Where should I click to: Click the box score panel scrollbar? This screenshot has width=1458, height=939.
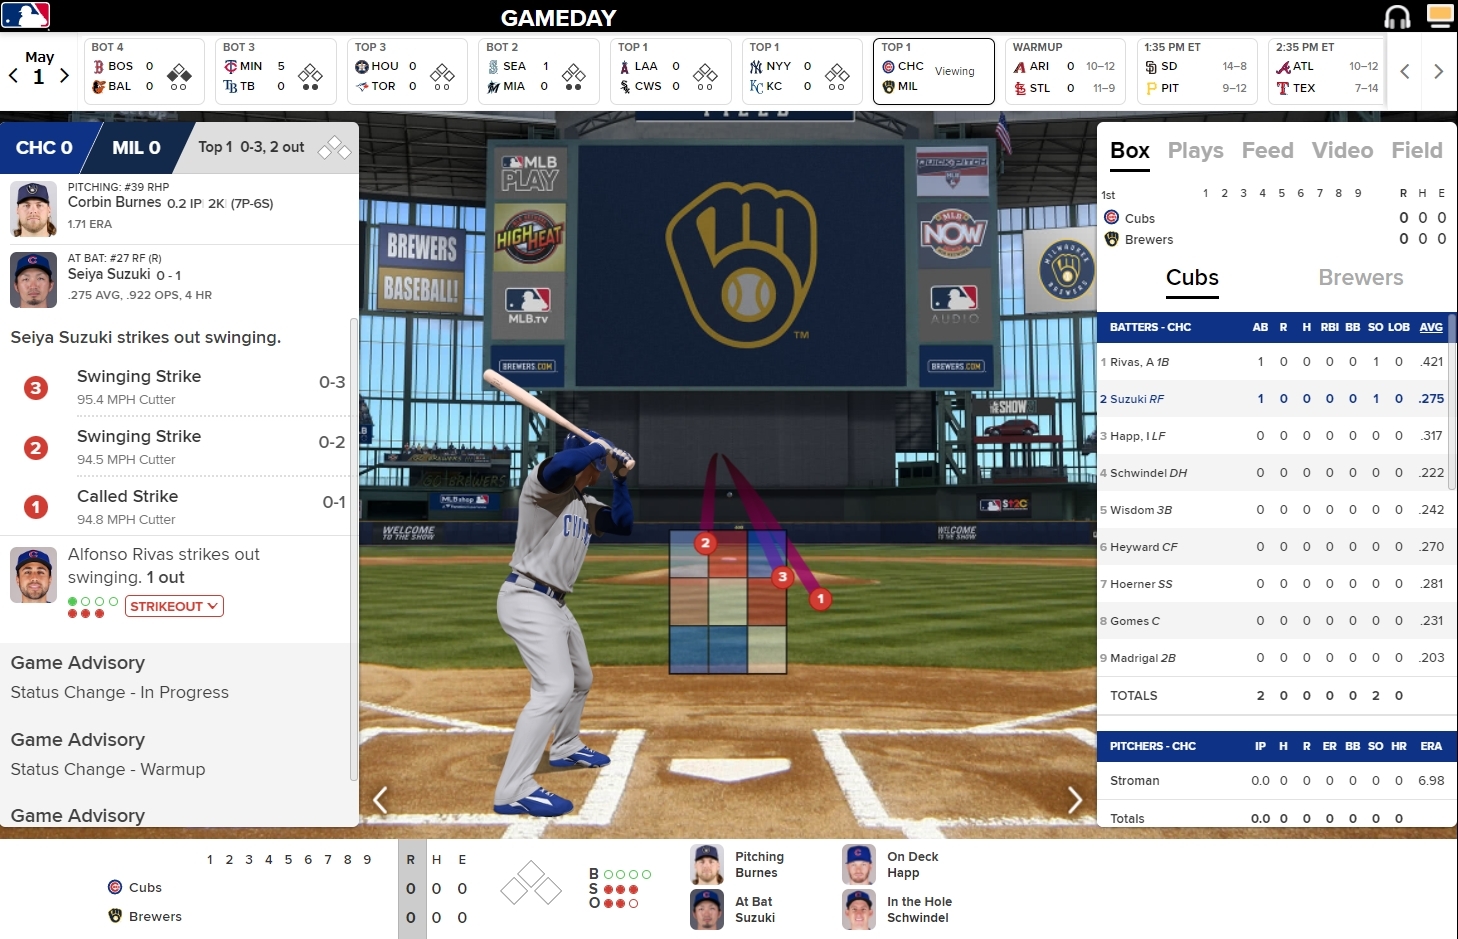click(x=1451, y=402)
